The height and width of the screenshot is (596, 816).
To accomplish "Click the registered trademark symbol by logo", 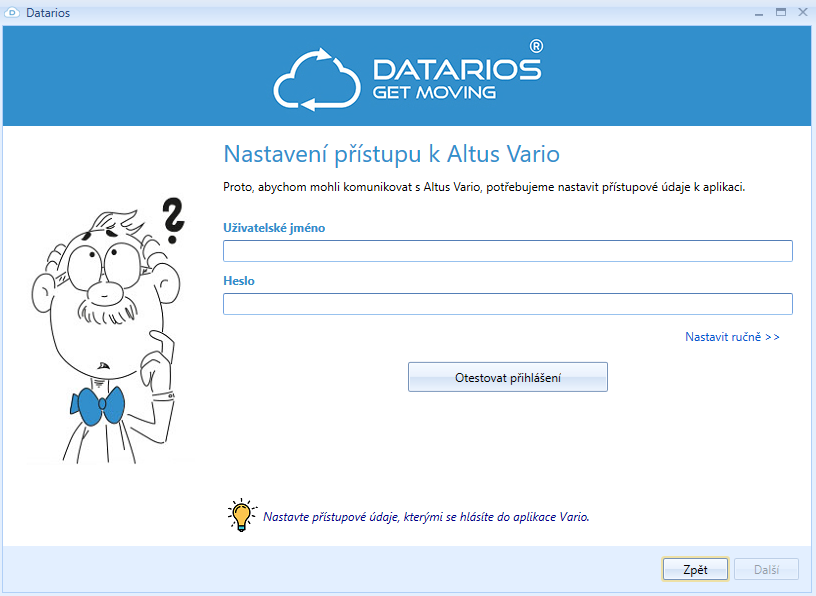I will tap(536, 46).
